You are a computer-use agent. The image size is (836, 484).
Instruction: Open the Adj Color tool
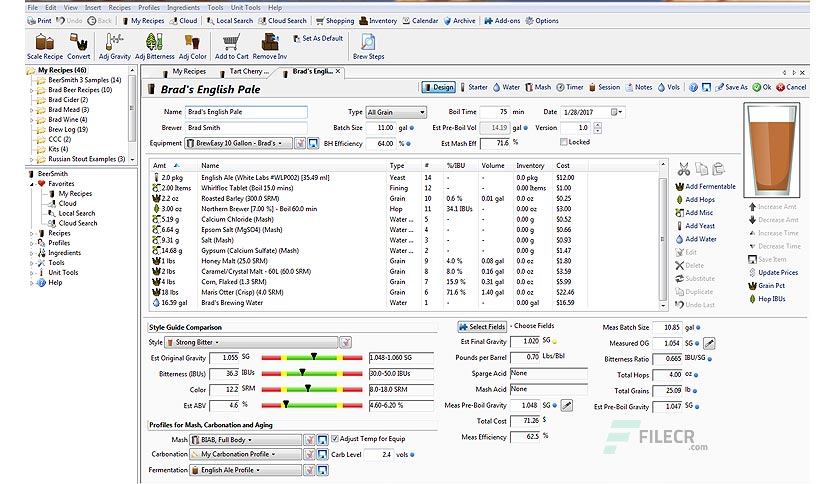coord(192,46)
